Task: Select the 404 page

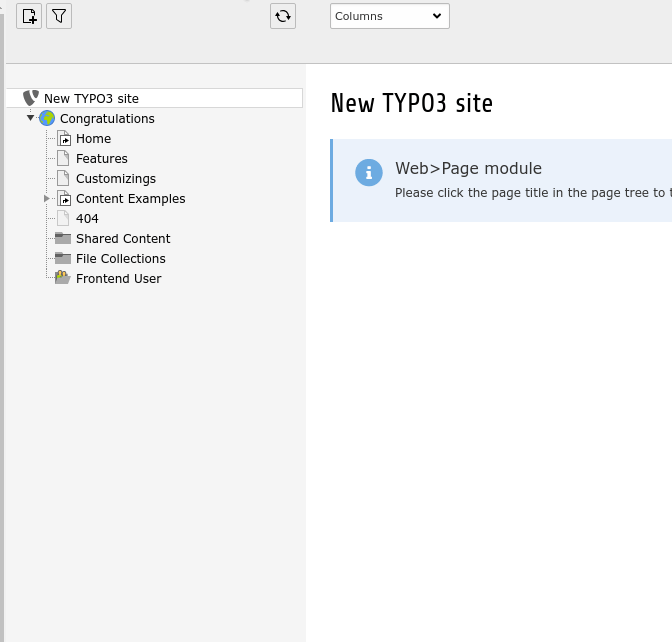Action: click(87, 219)
